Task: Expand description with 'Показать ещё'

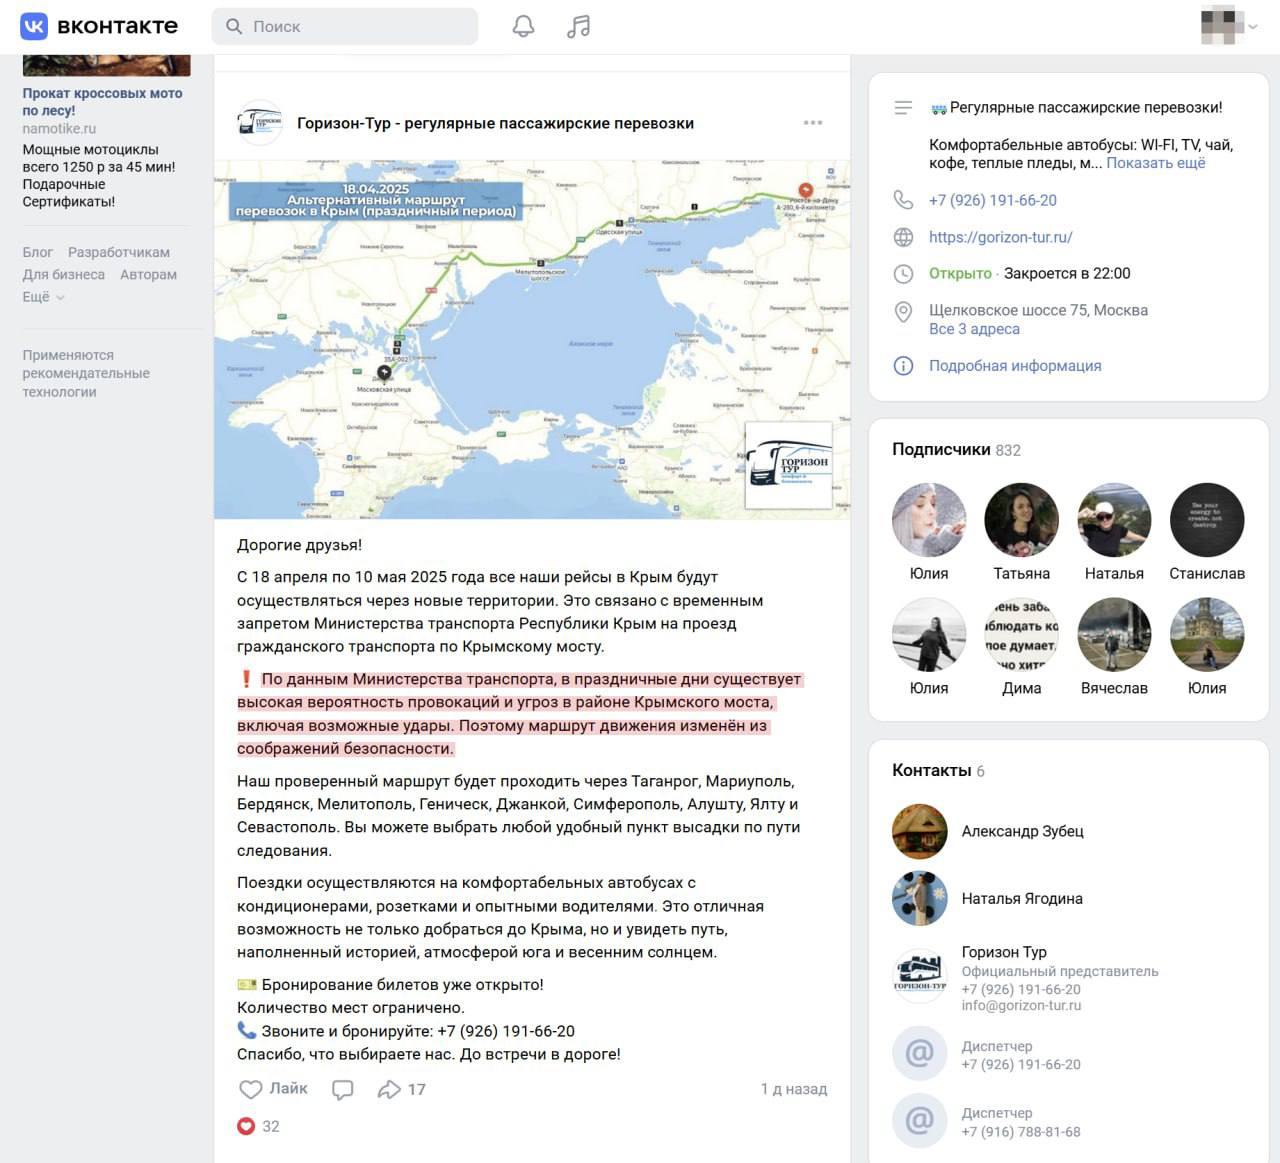Action: click(x=1155, y=163)
